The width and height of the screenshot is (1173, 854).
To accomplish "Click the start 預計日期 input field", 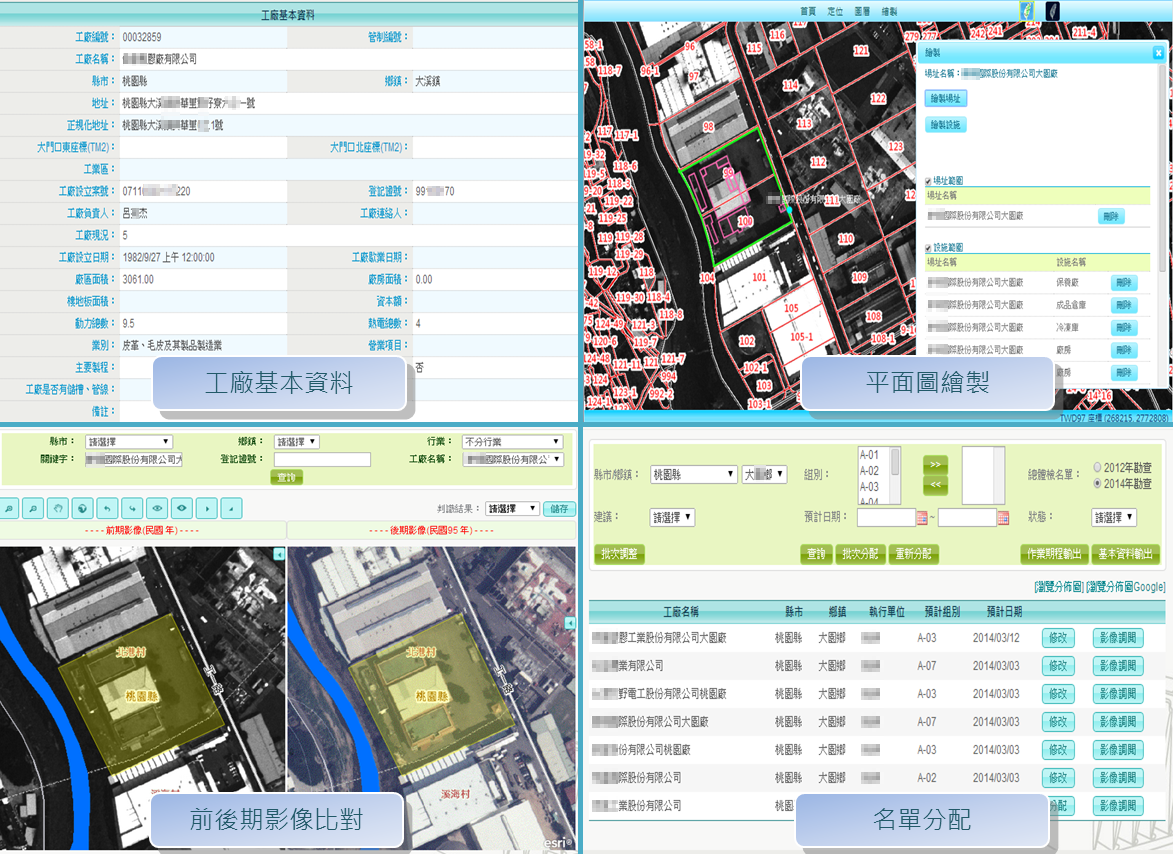I will 886,517.
